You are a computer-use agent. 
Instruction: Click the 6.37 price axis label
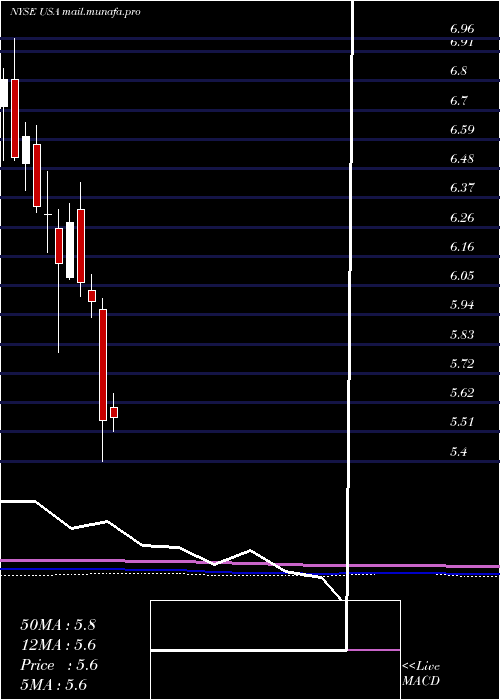(x=462, y=188)
